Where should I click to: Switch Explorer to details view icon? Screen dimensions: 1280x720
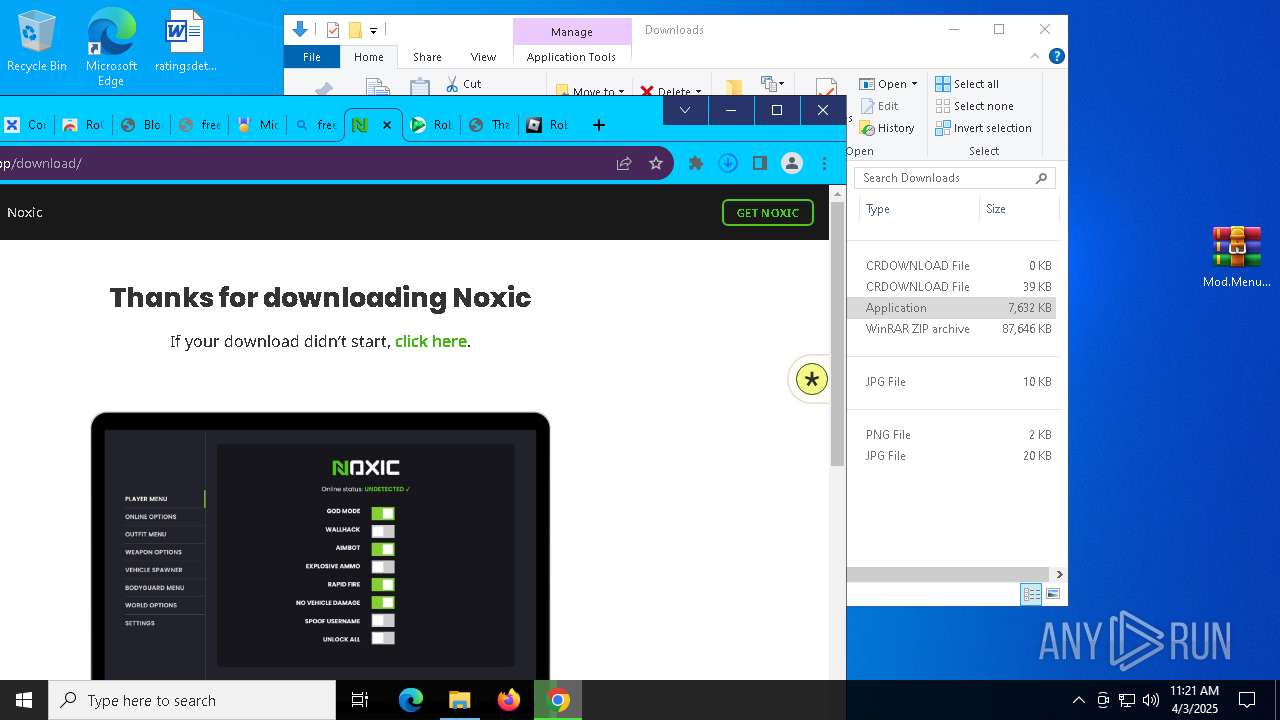pyautogui.click(x=1032, y=594)
